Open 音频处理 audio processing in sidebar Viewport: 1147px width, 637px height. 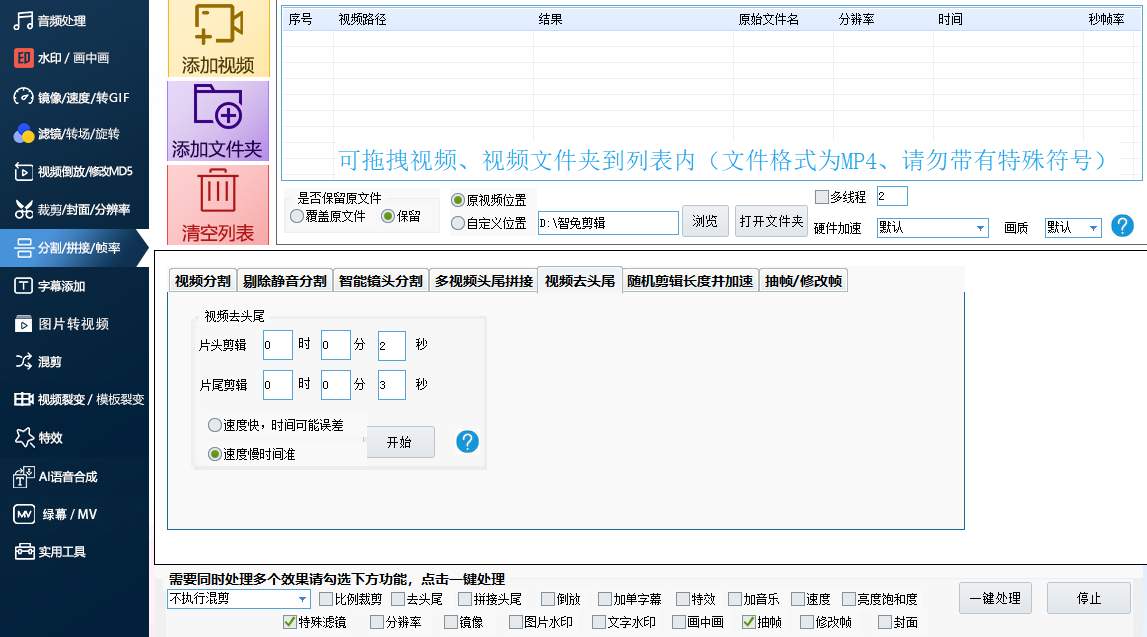(x=62, y=20)
